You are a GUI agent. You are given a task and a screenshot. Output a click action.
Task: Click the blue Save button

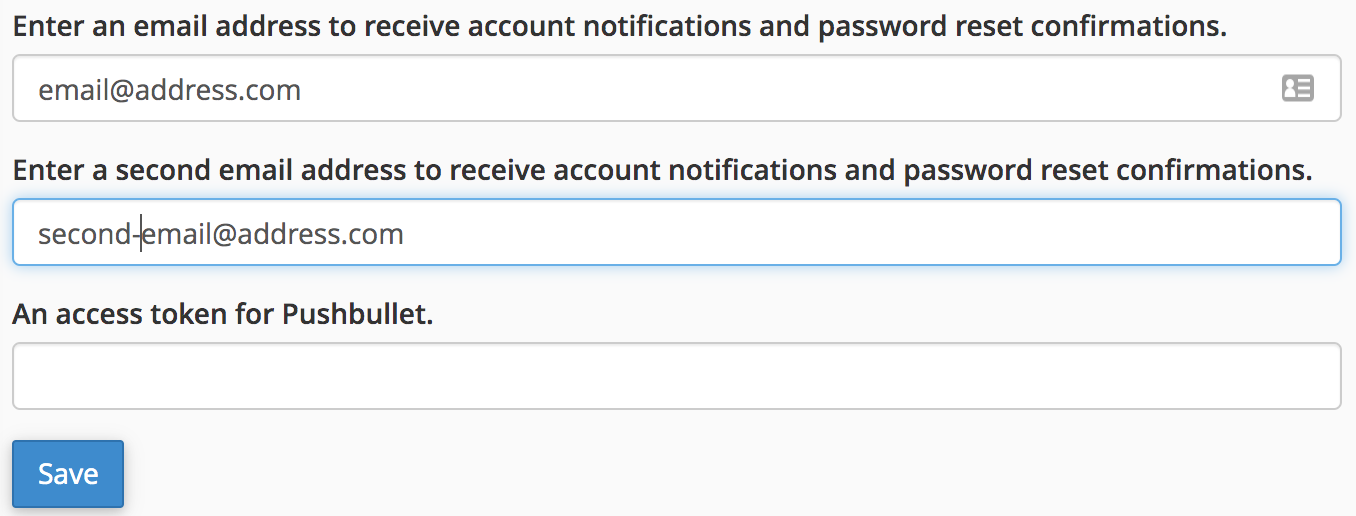click(x=68, y=474)
